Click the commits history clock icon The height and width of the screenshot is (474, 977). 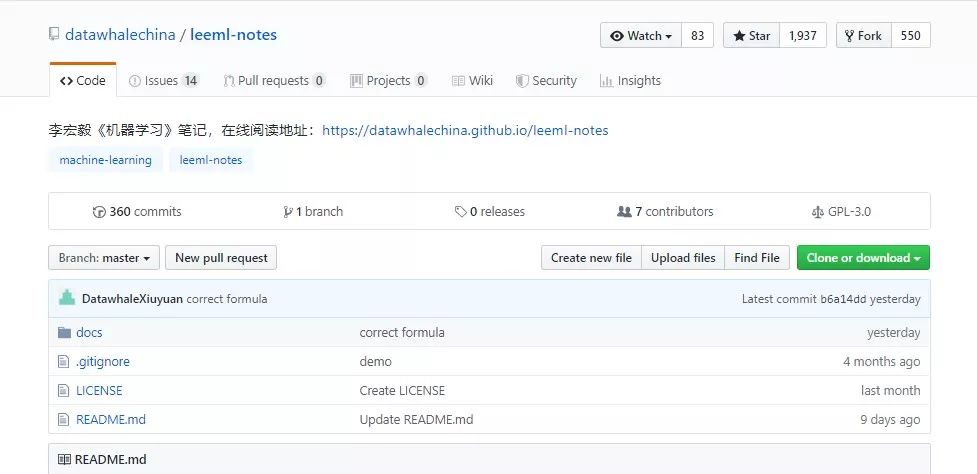point(99,212)
